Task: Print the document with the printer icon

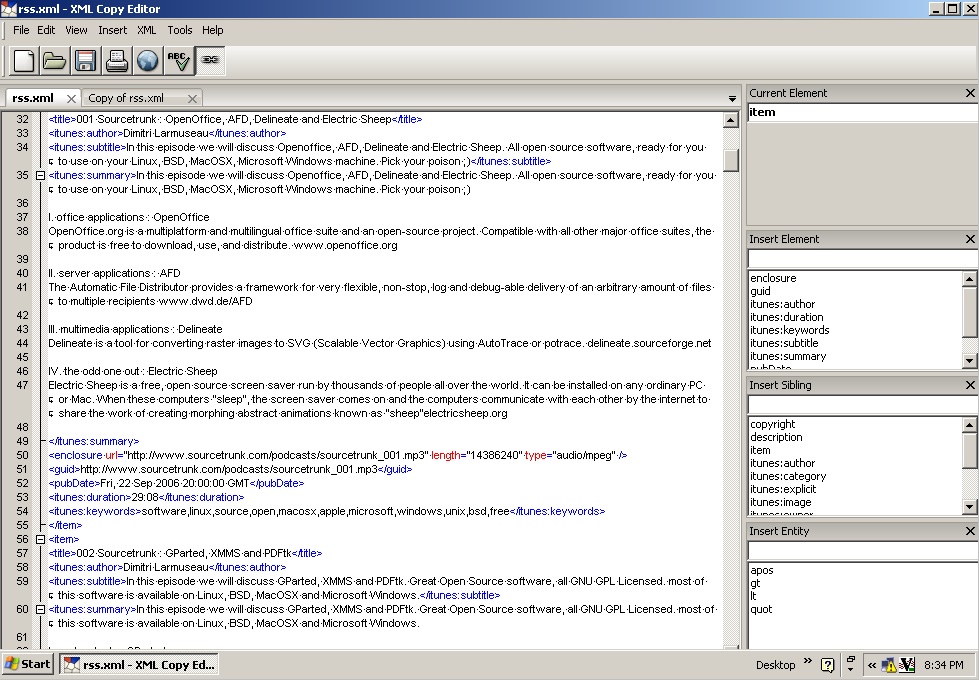Action: (117, 61)
